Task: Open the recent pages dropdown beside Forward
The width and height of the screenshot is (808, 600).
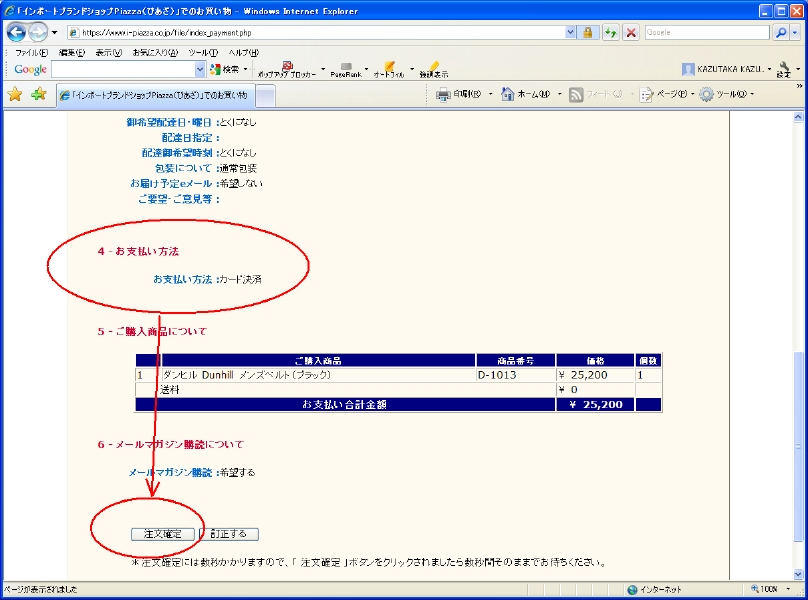Action: [54, 32]
